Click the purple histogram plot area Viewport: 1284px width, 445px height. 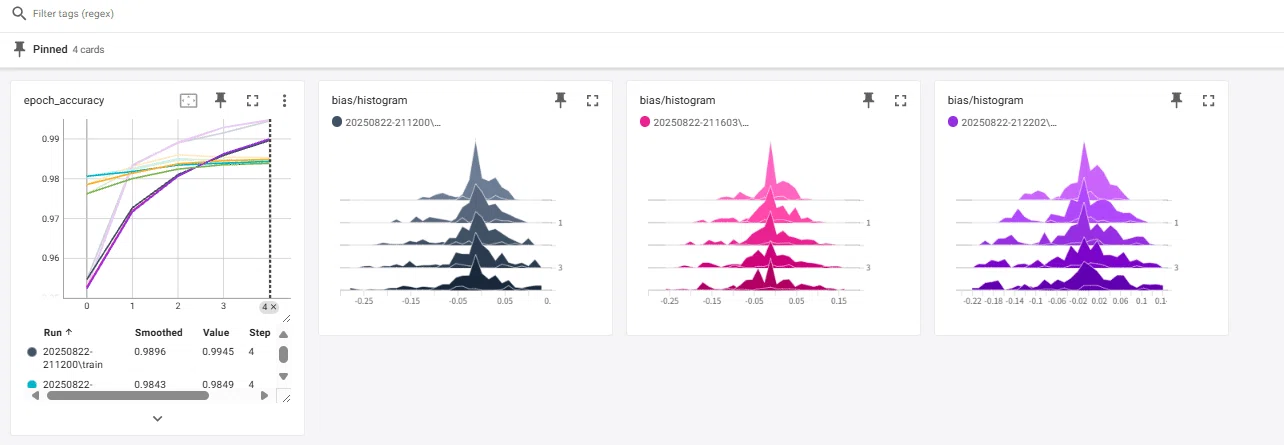coord(1063,216)
